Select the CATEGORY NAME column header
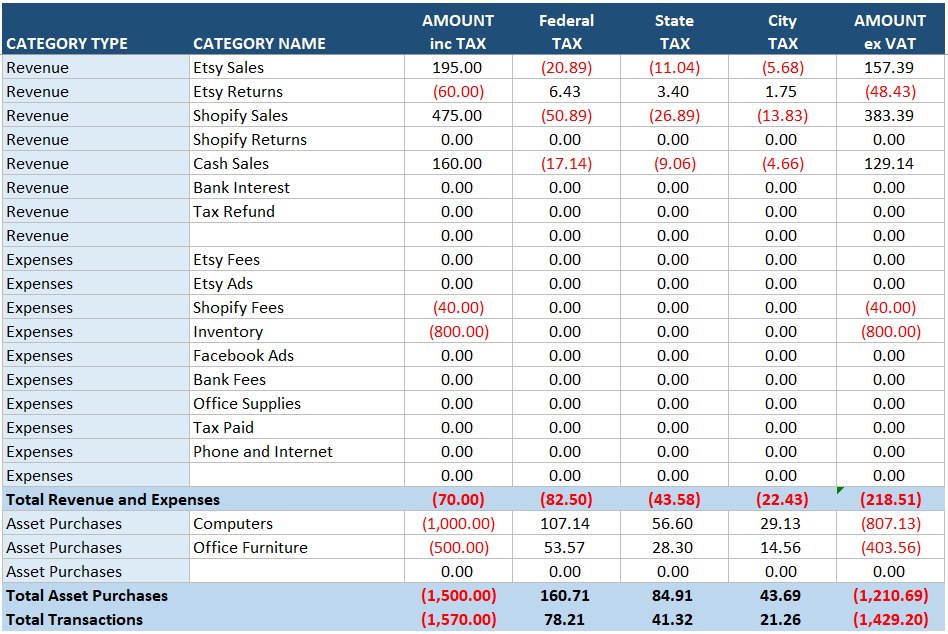The width and height of the screenshot is (948, 634). tap(259, 43)
